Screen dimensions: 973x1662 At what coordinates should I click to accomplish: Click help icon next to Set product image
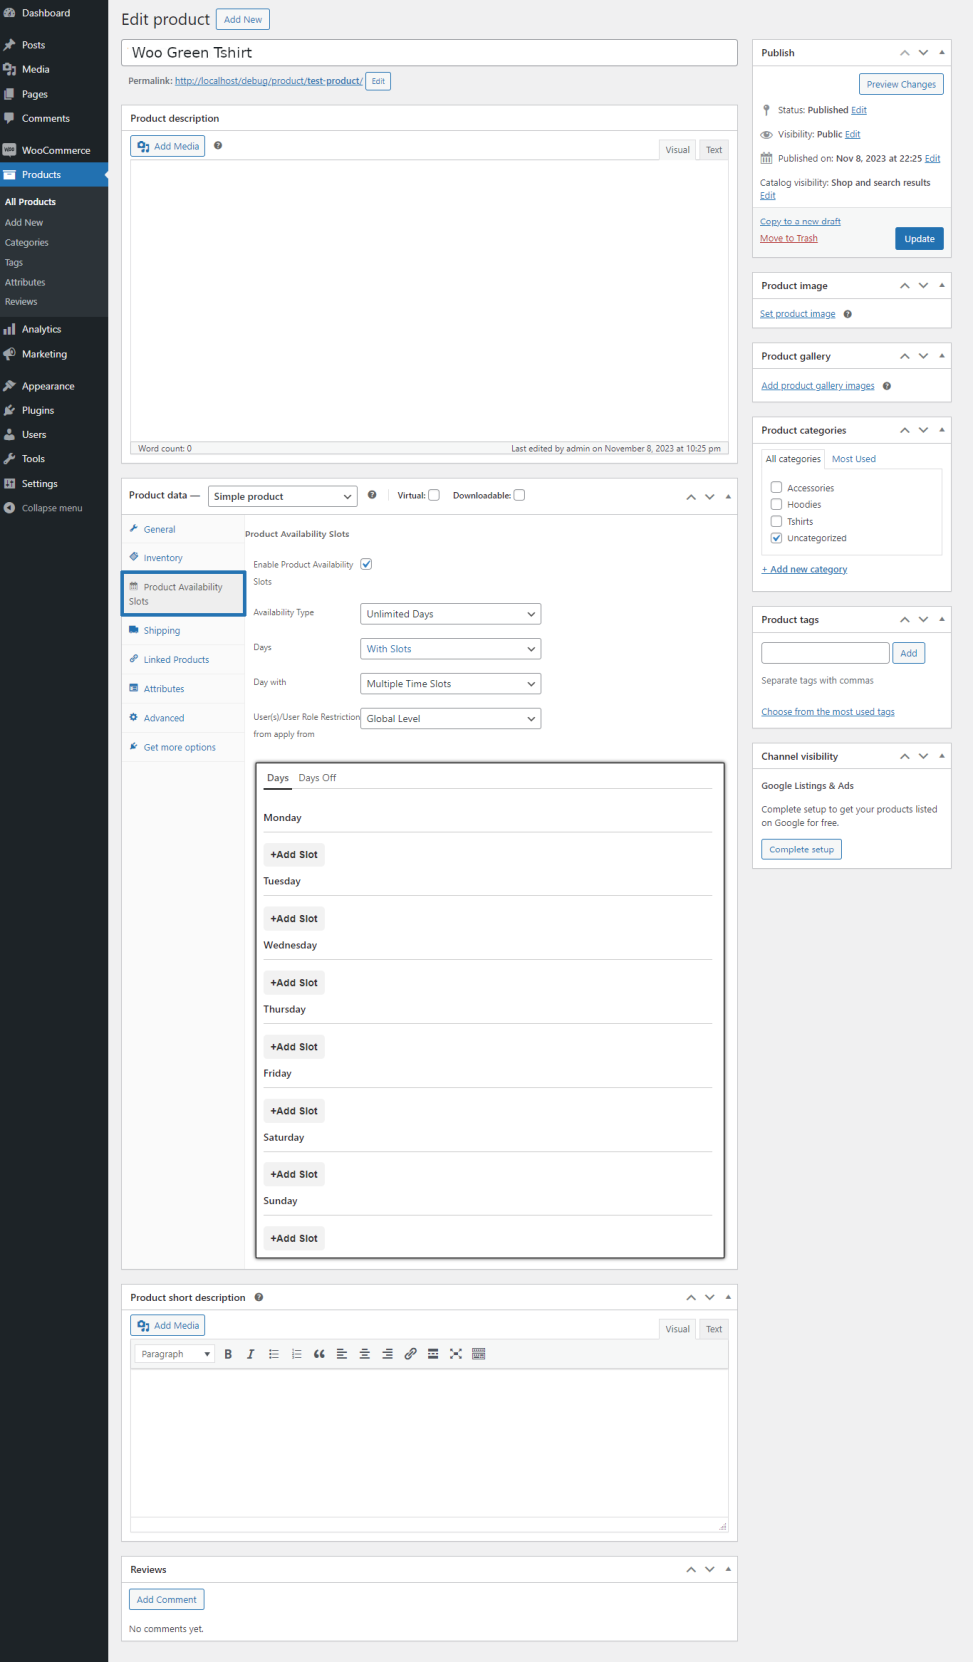pos(847,314)
